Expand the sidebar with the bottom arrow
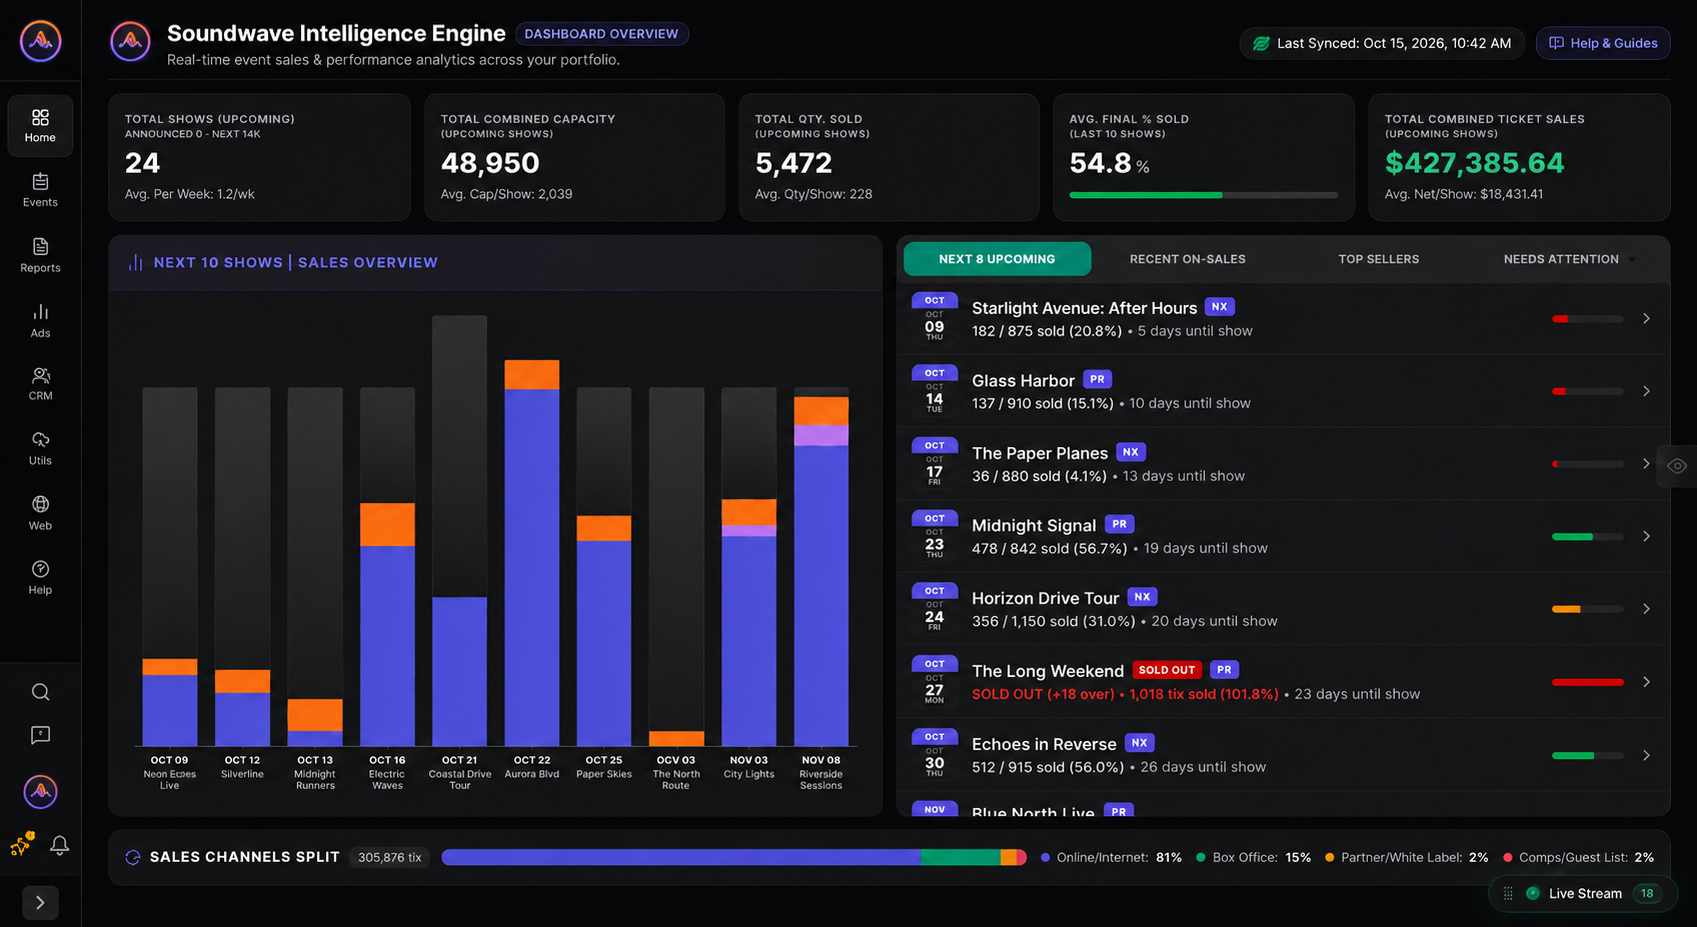 coord(40,902)
